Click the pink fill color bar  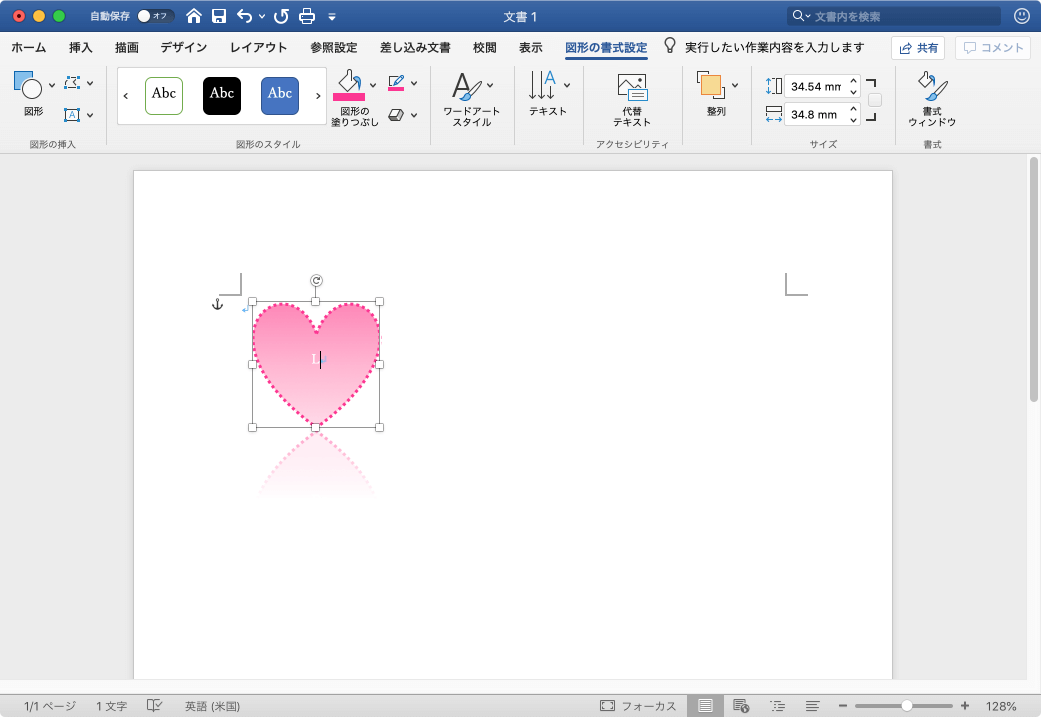pos(349,98)
